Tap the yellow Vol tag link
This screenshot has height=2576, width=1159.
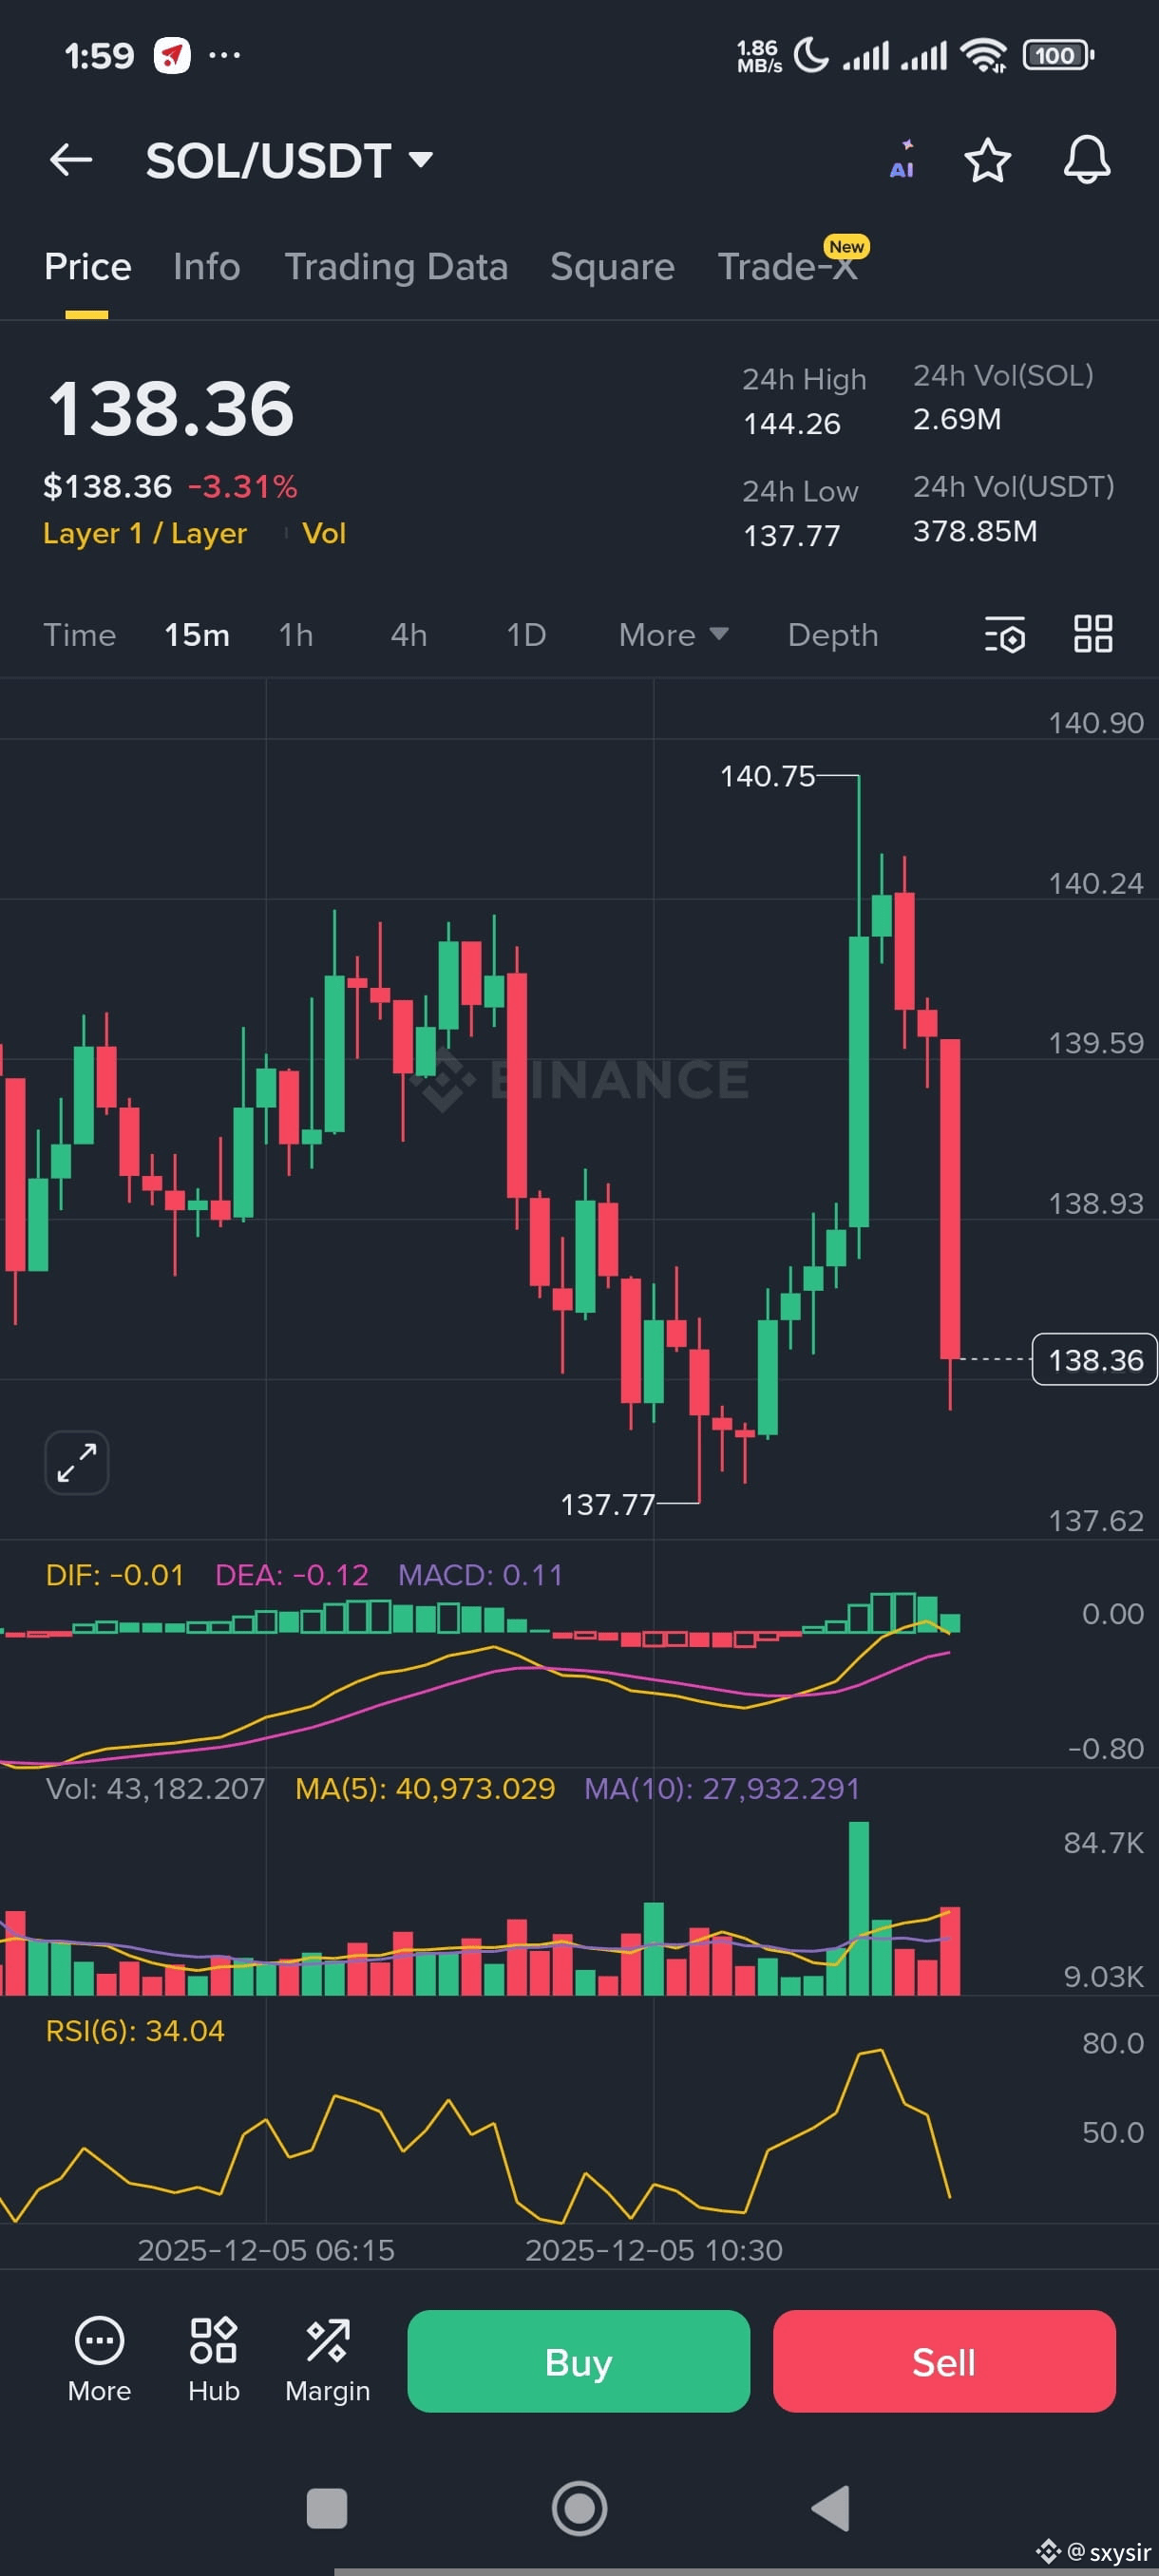coord(324,533)
